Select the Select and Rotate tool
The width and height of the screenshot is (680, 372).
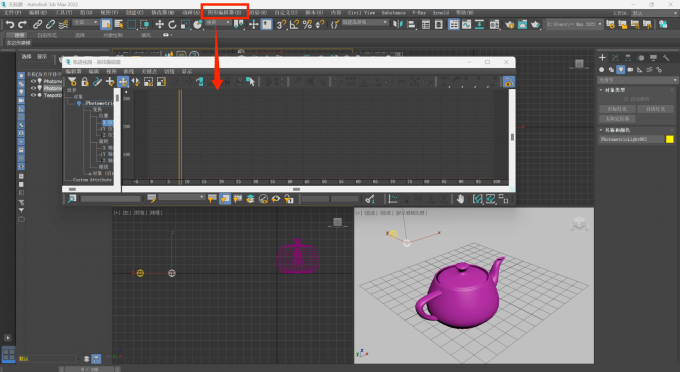[x=172, y=24]
